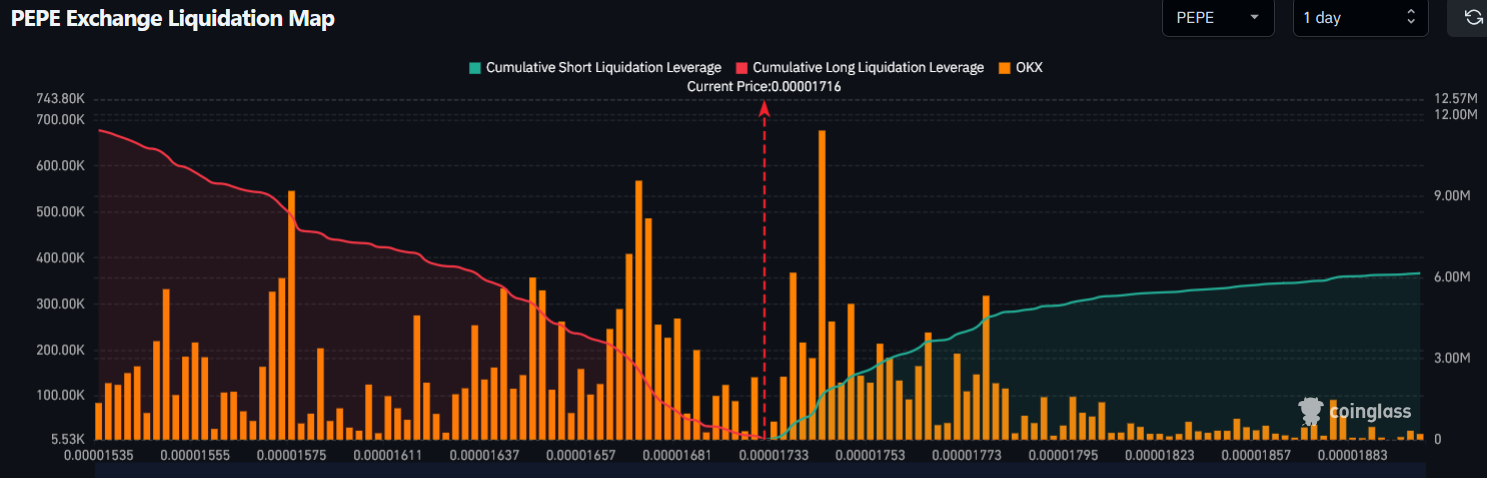The width and height of the screenshot is (1487, 478).
Task: Click the 200.00K left axis label
Action: 60,350
